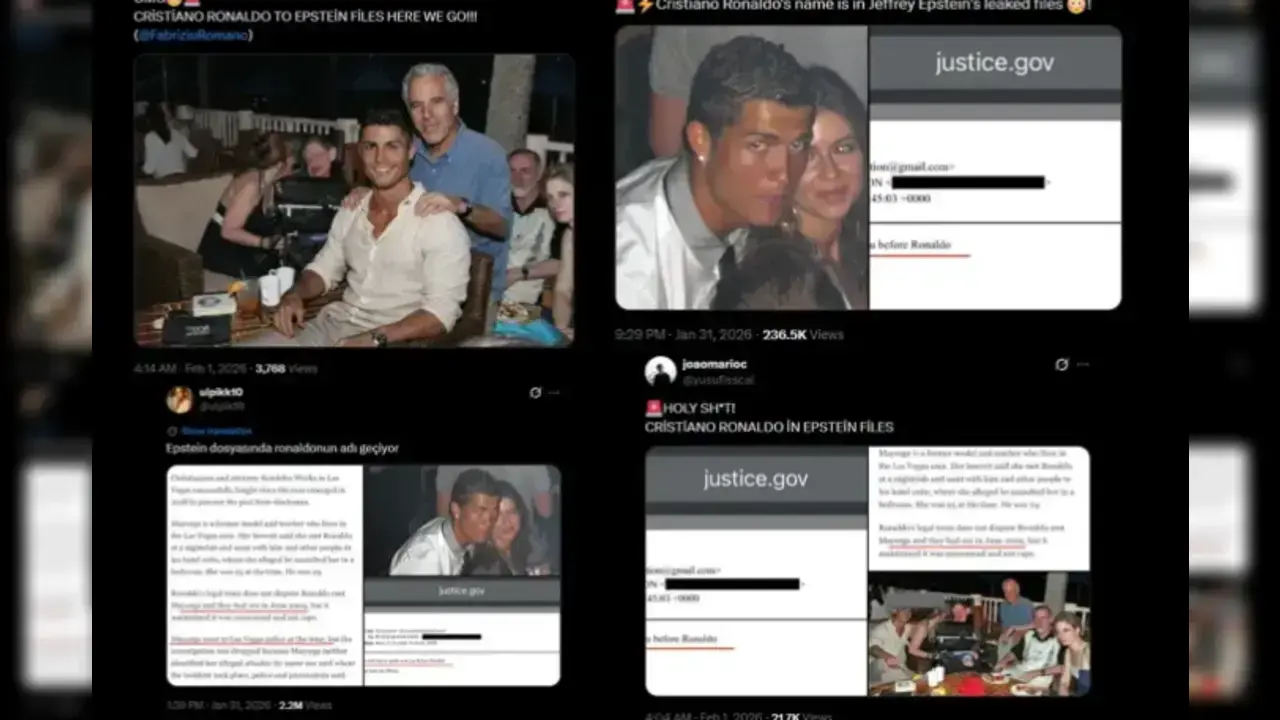The image size is (1280, 720).
Task: Select text 'CRİSTİANO RONALDO İN EPSTEİN FİLES' in joaomarioc's tweet
Action: coord(769,427)
